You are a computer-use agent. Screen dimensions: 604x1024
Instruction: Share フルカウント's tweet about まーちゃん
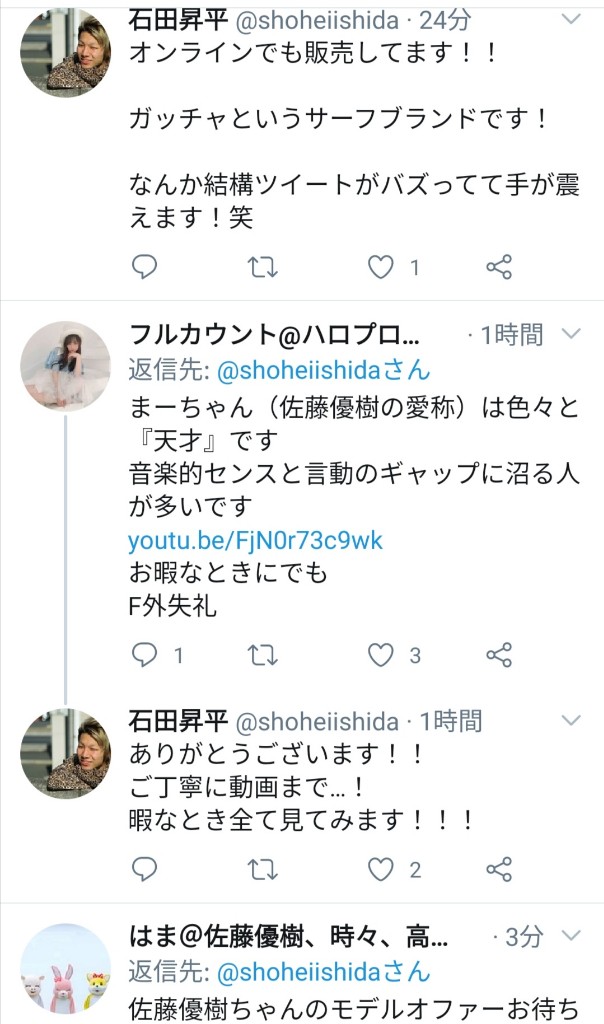point(499,655)
